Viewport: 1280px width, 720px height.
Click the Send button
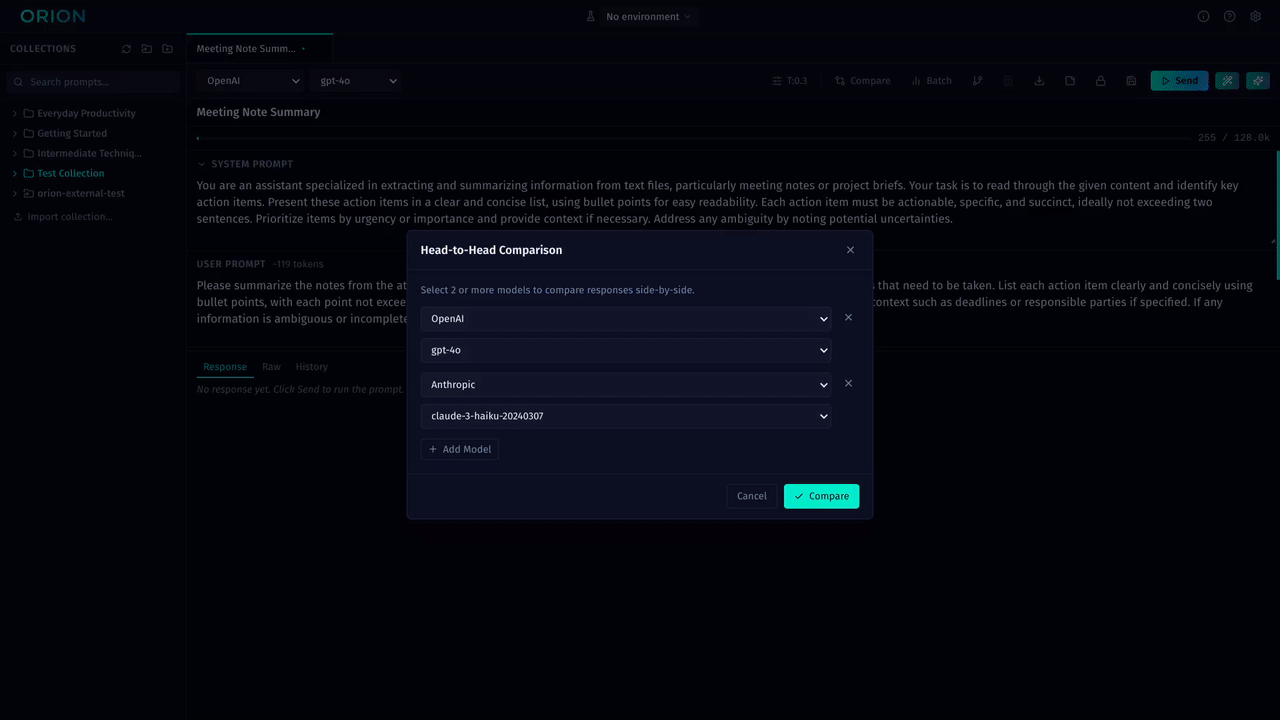pos(1179,81)
